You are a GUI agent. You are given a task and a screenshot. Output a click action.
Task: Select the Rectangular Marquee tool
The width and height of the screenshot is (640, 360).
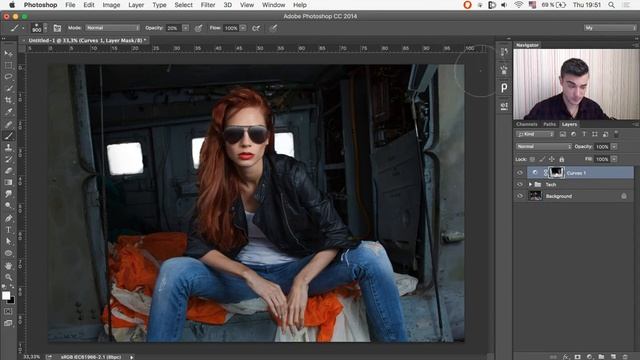point(8,65)
